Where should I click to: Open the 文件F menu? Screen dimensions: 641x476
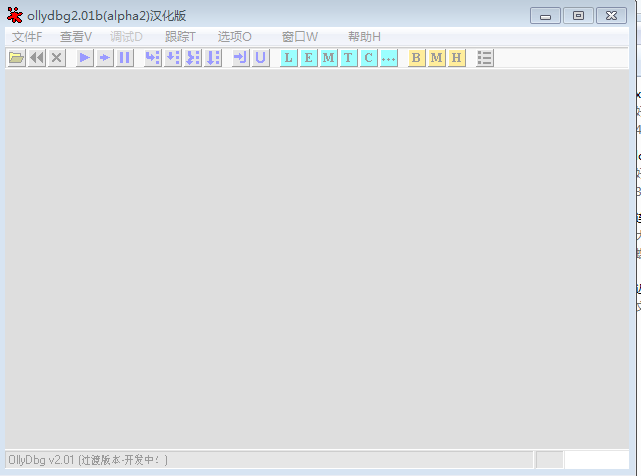click(27, 37)
